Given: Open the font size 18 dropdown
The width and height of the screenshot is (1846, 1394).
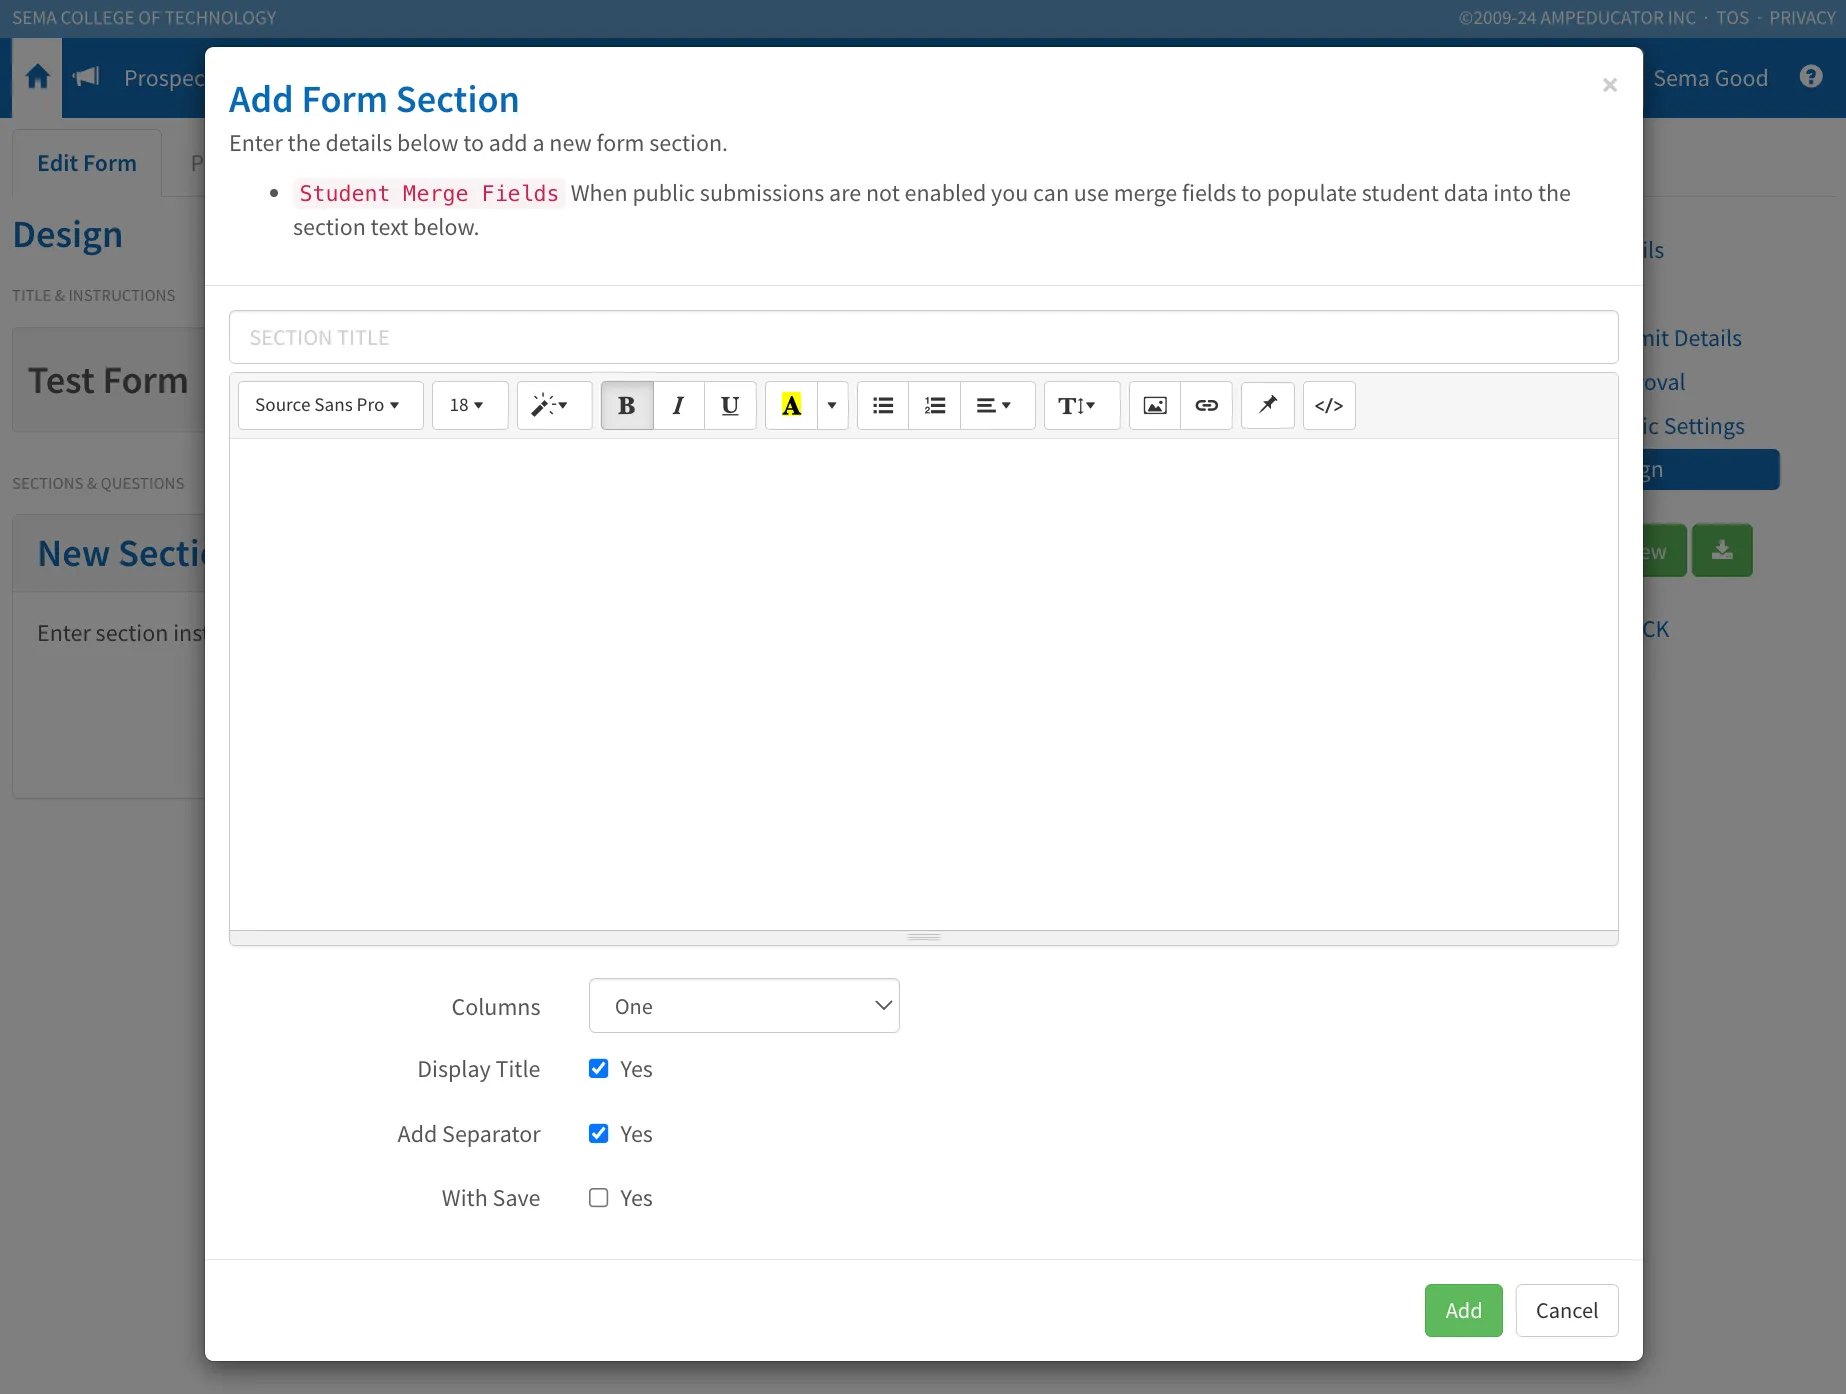Looking at the screenshot, I should pos(470,405).
